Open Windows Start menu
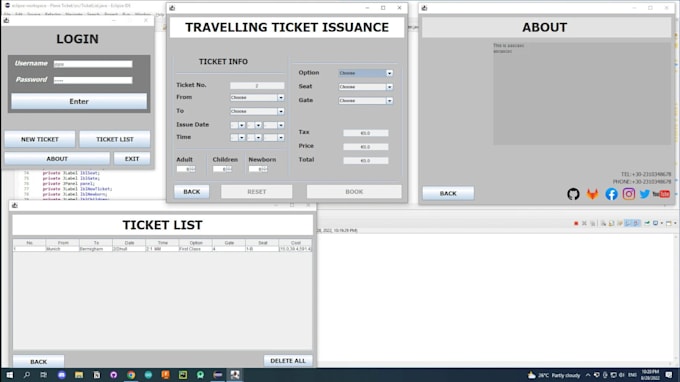 [9, 375]
